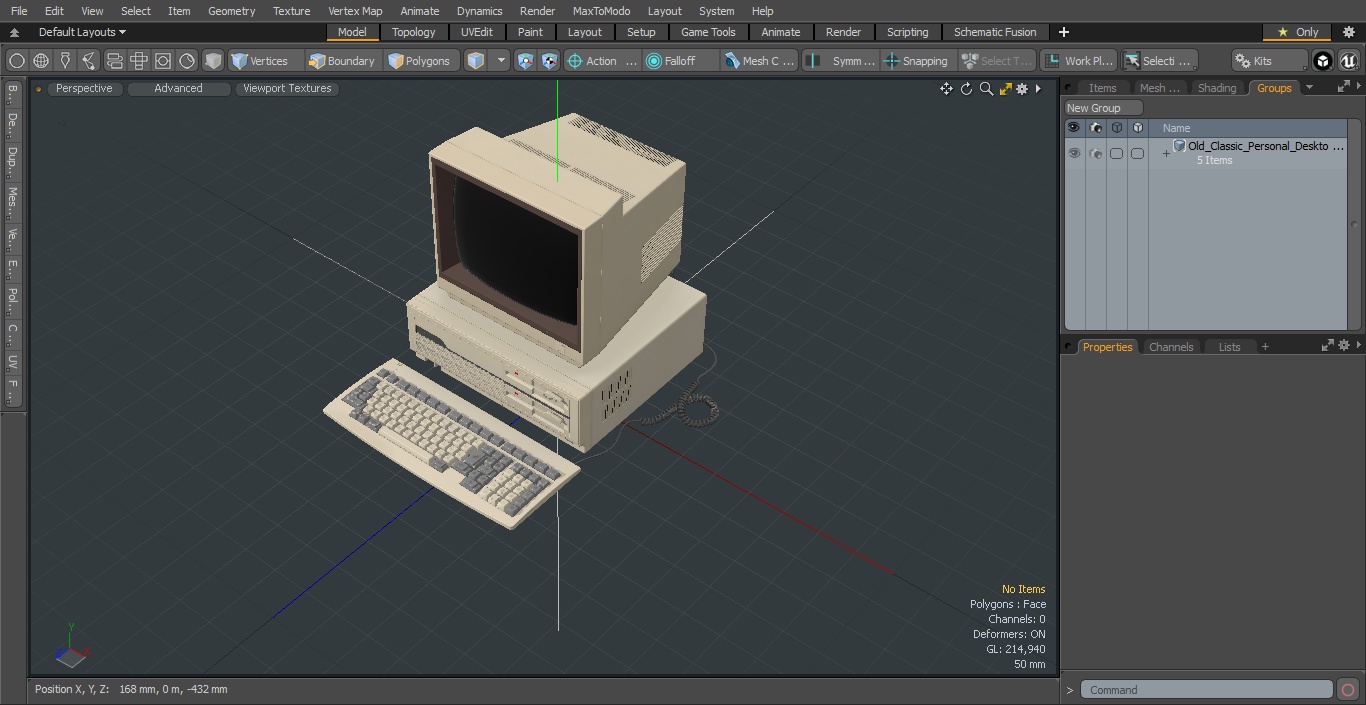Select the curve tool icon beside the pen
Screen dimensions: 1366x705
click(x=89, y=61)
